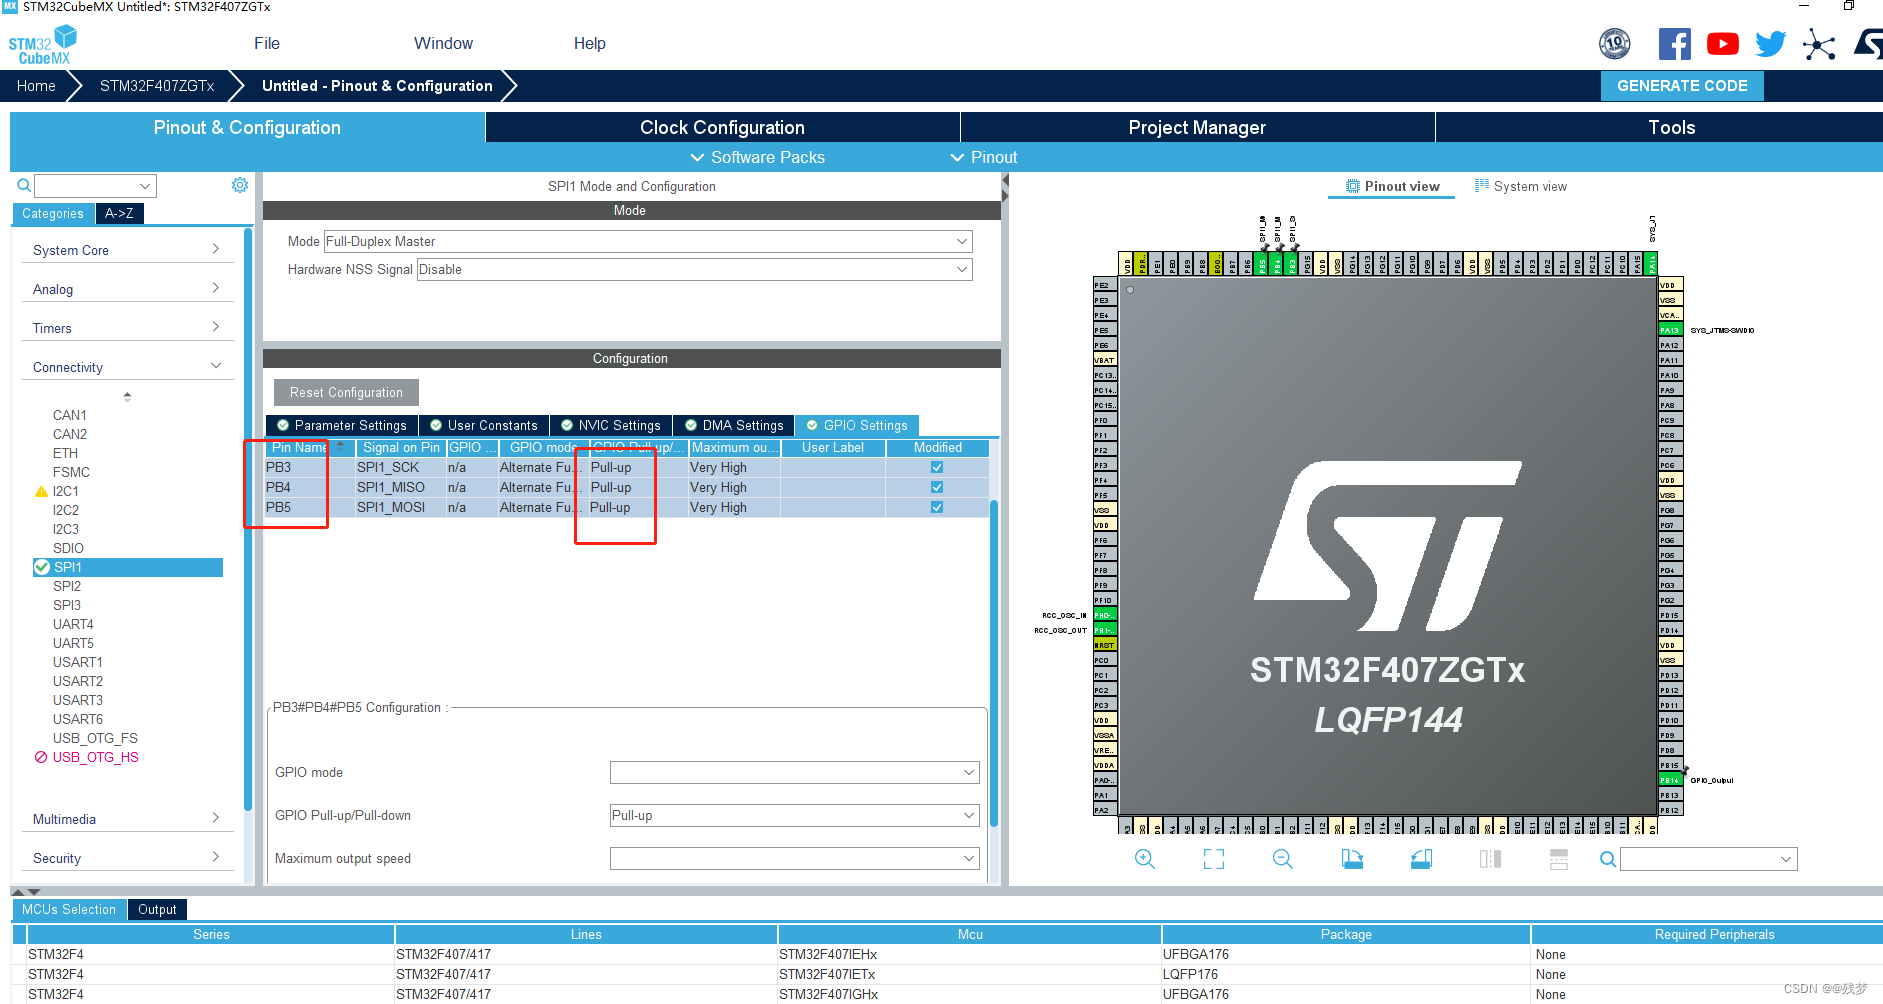The image size is (1883, 1004).
Task: Collapse the Connectivity category
Action: 127,367
